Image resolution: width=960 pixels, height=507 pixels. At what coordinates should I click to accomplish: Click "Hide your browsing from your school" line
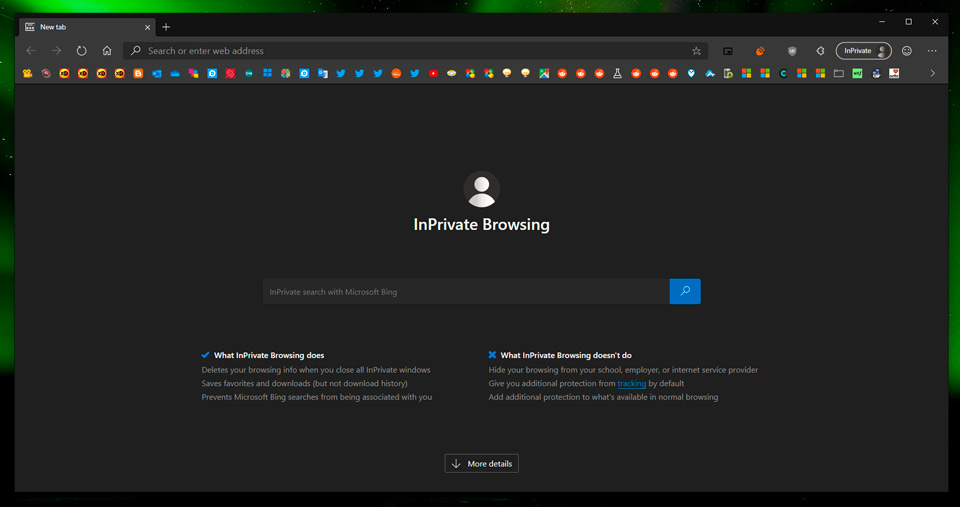tap(623, 370)
